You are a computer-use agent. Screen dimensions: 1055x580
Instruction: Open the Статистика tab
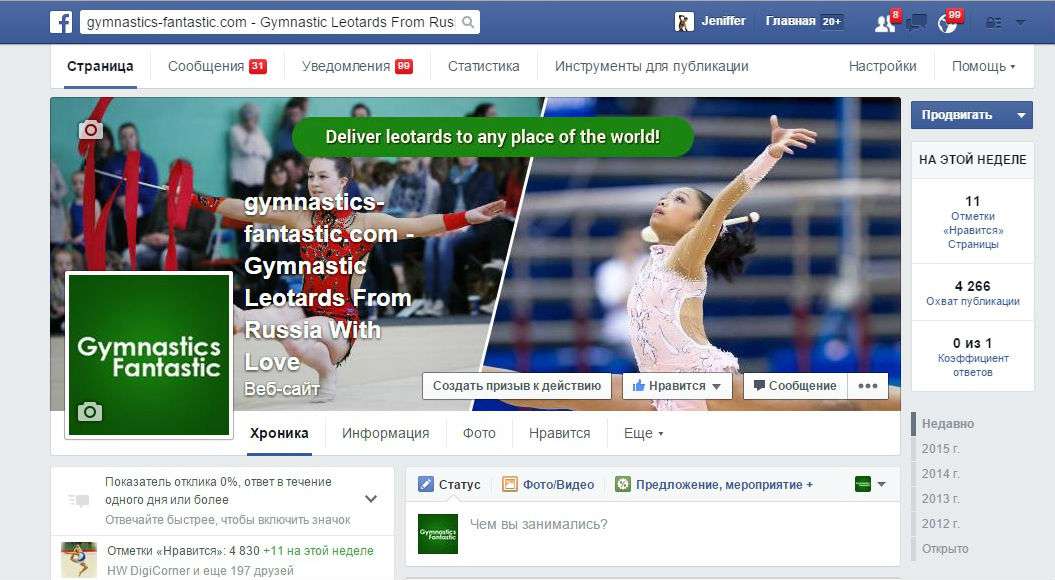pos(484,66)
